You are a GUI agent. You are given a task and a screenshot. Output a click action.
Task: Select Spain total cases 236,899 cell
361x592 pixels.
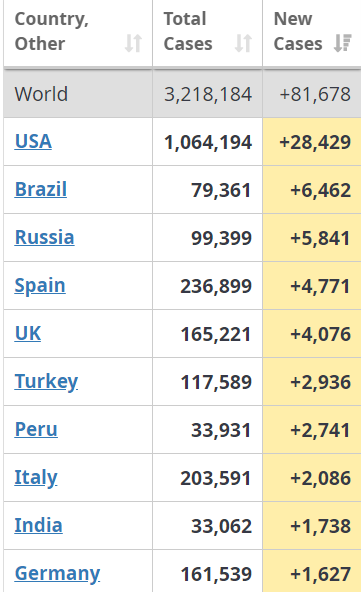tap(208, 286)
